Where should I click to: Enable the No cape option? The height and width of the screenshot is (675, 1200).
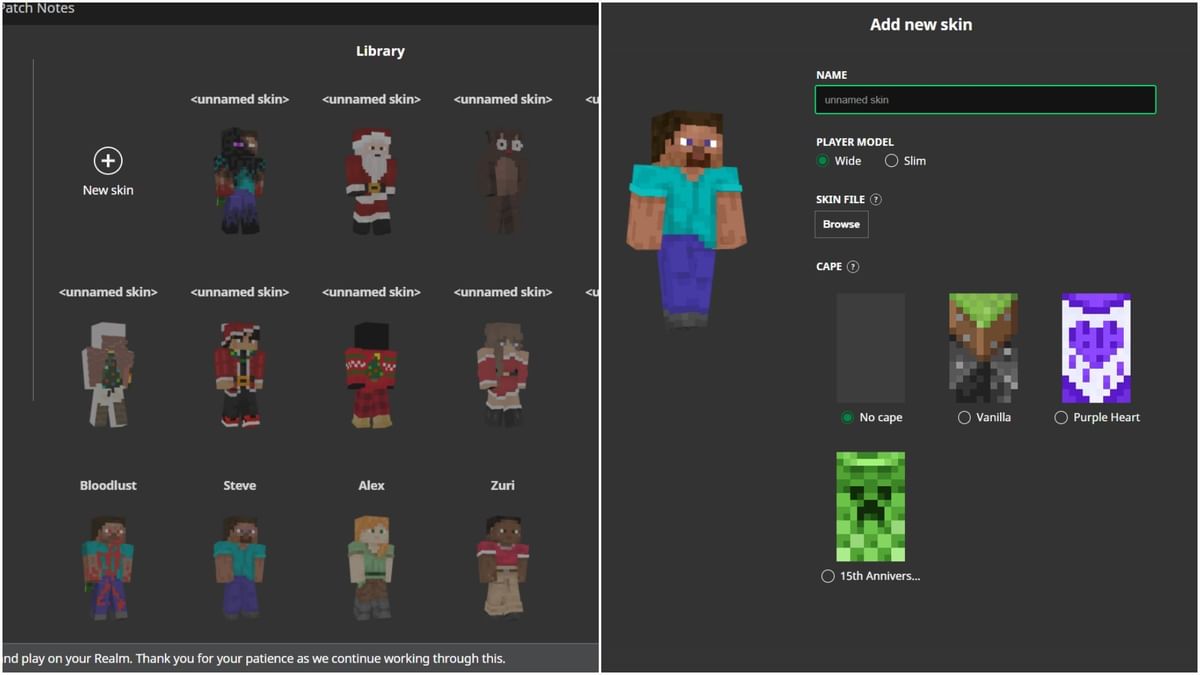coord(847,417)
